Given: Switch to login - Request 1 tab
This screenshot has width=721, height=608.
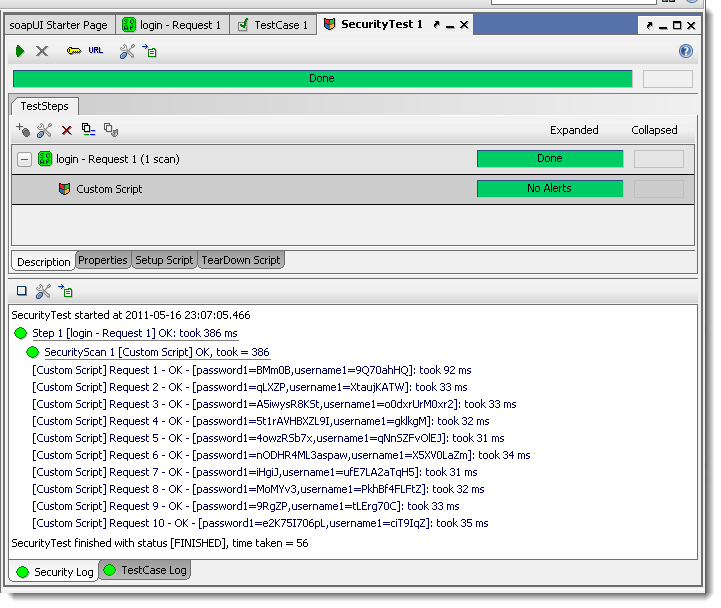Looking at the screenshot, I should (x=172, y=25).
